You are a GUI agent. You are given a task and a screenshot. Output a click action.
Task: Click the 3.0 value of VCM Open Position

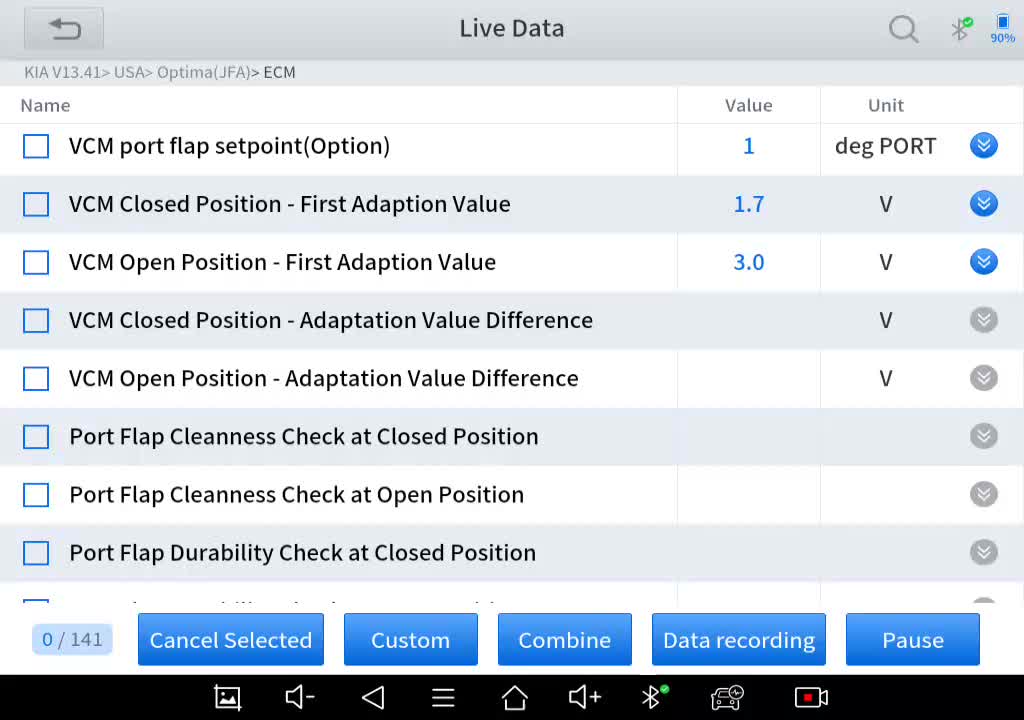[x=748, y=263]
